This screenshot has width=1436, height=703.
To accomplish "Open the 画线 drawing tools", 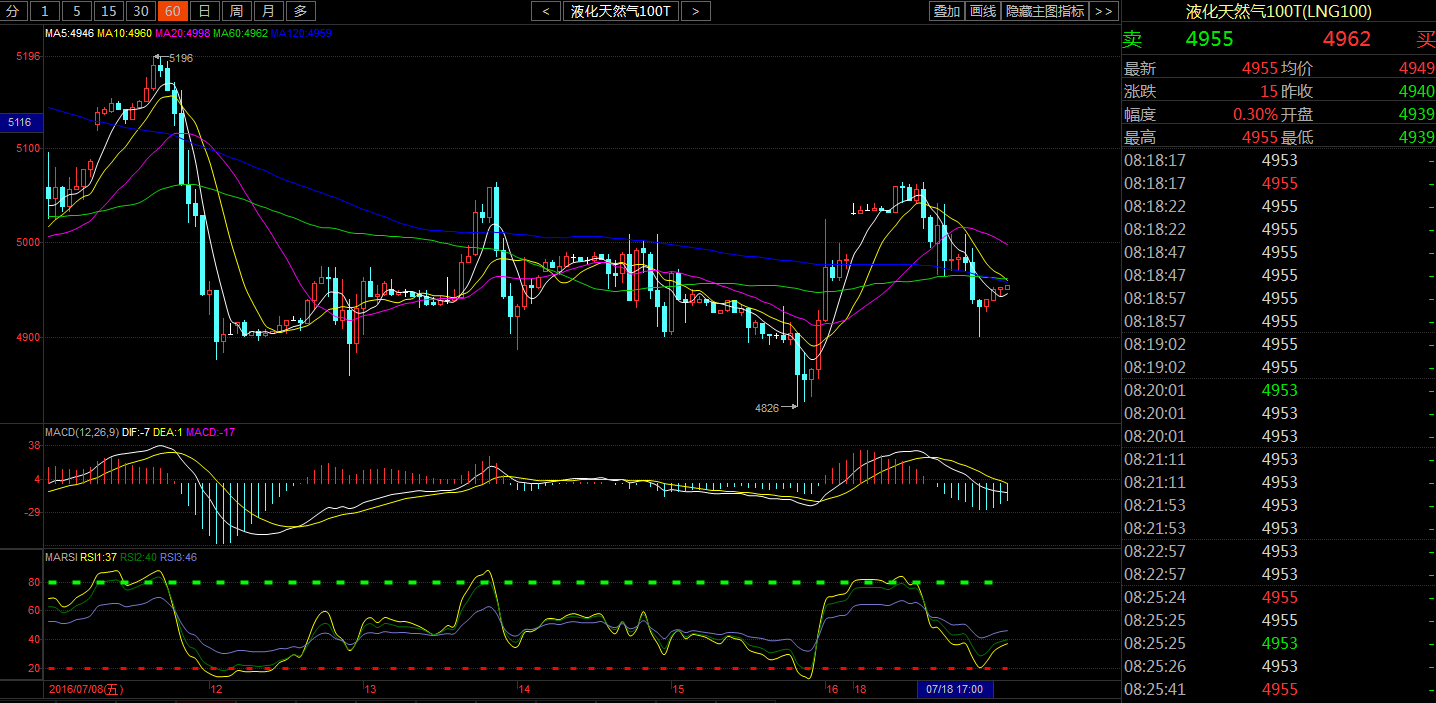I will click(x=983, y=11).
